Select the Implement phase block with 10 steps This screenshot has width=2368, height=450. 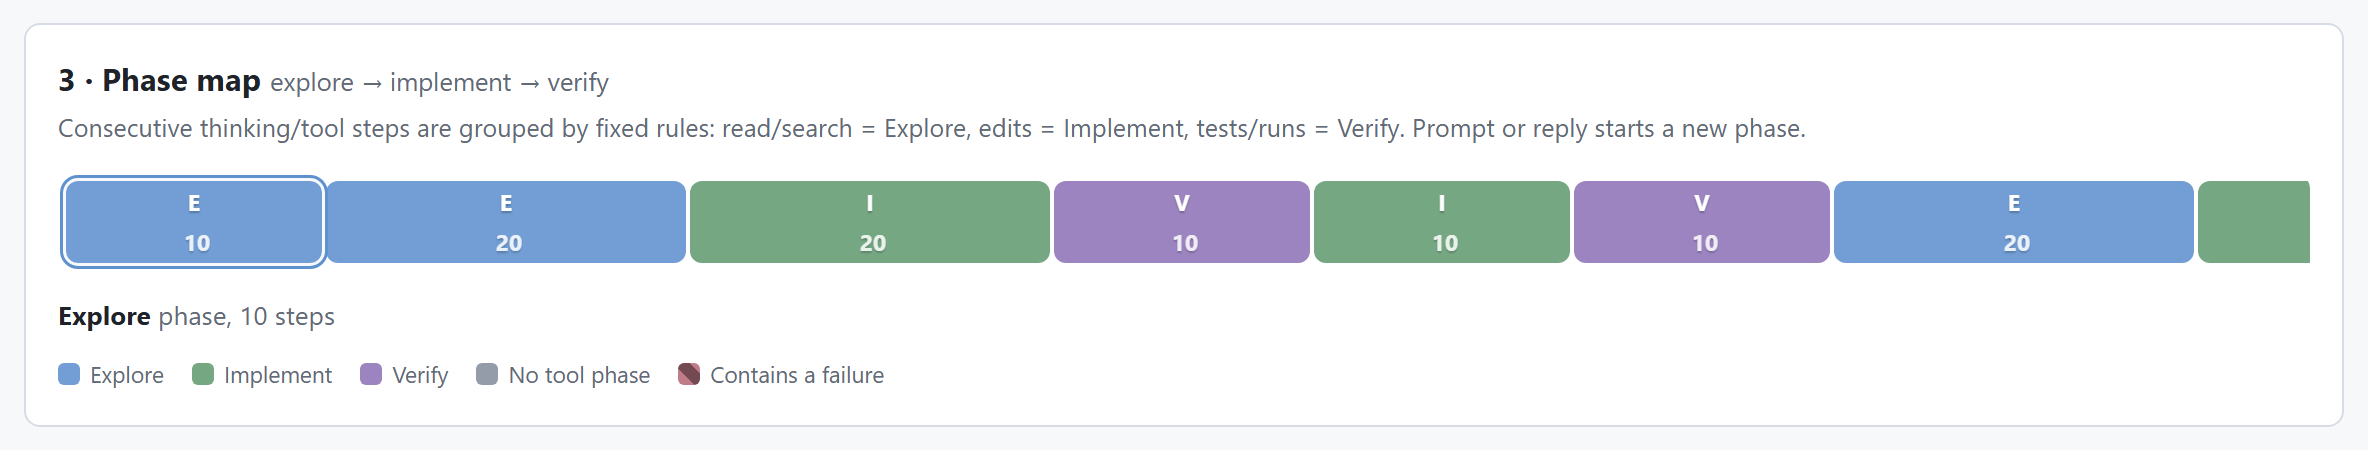tap(1442, 222)
